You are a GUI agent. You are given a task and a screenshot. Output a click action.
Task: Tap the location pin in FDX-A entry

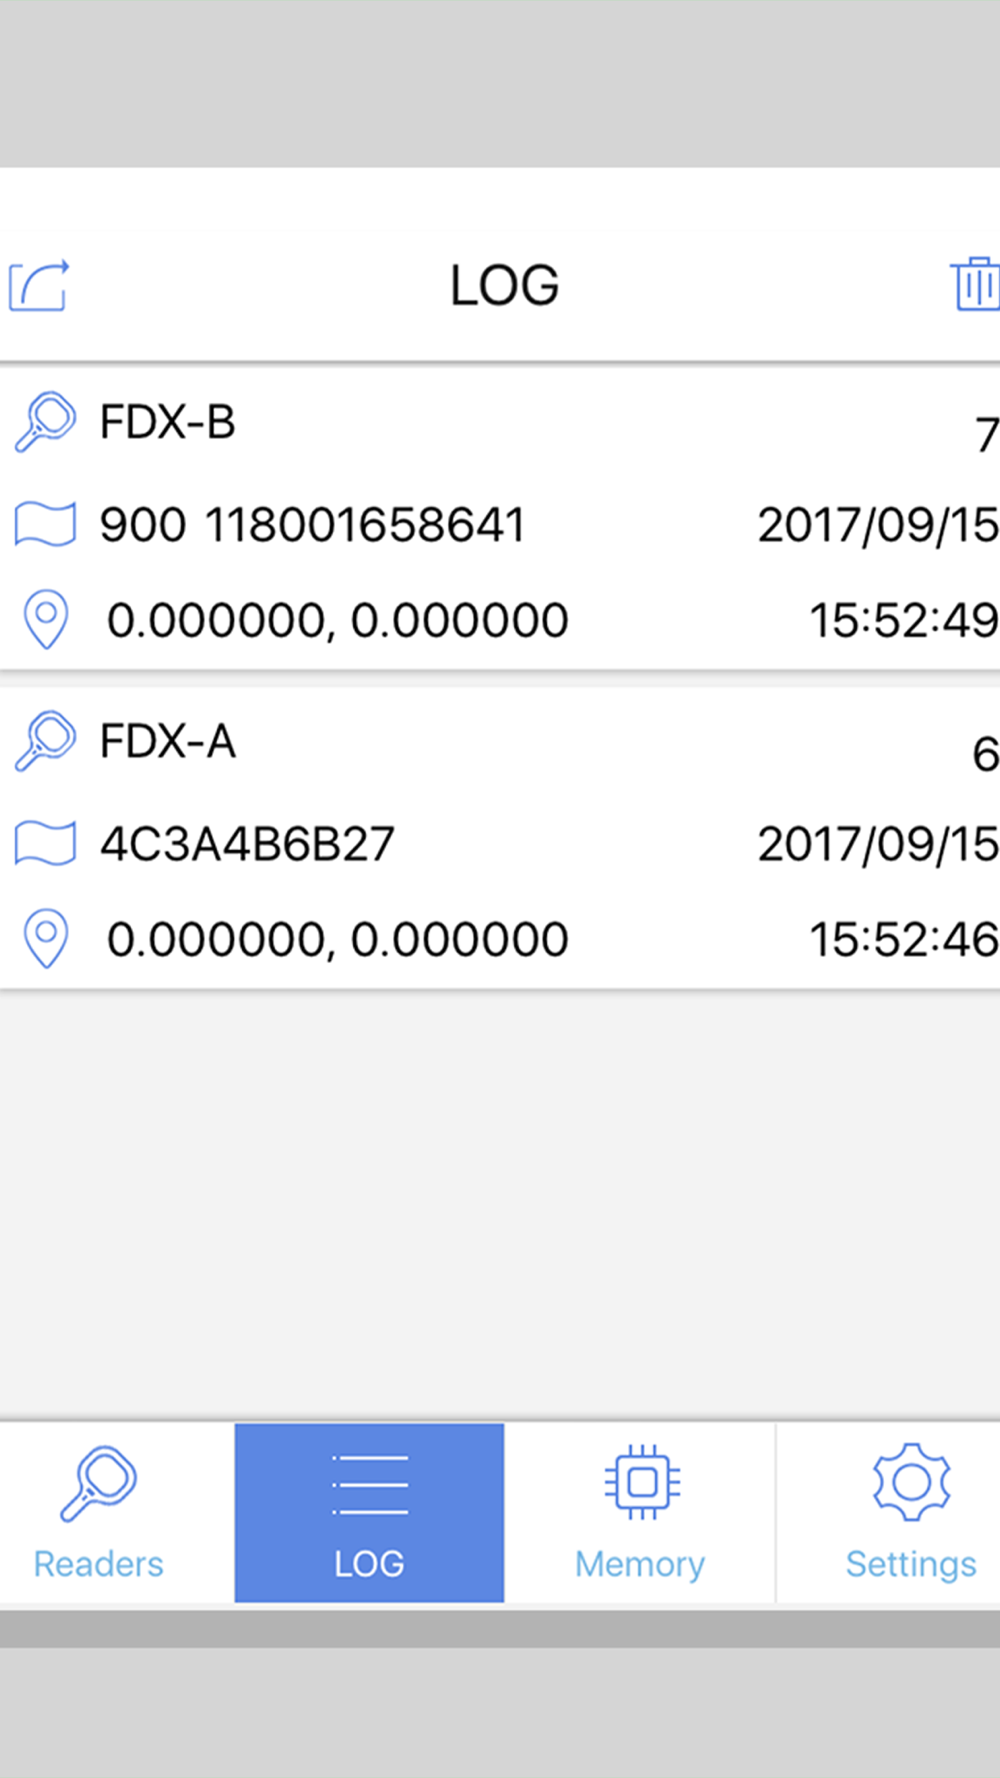pos(46,939)
